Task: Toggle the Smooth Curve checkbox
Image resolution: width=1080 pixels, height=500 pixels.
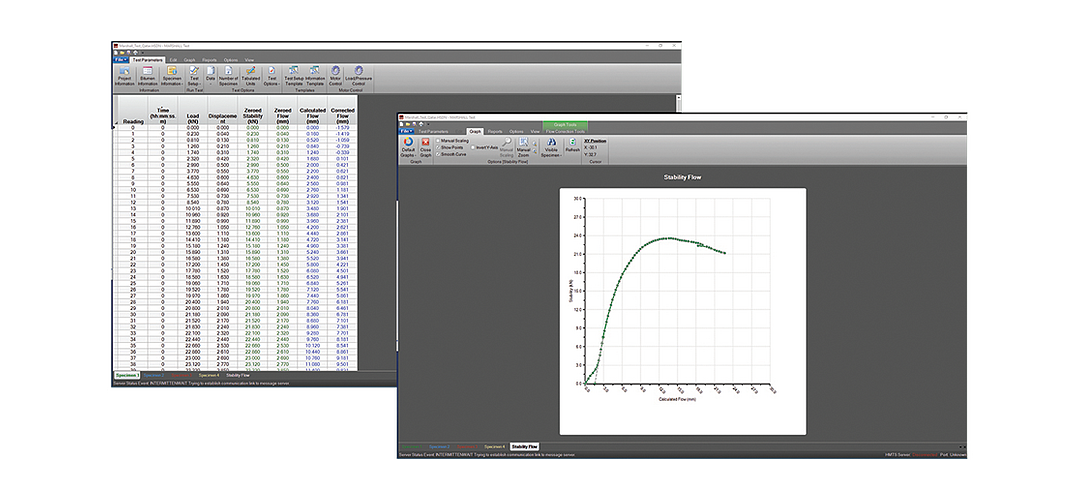Action: [x=438, y=154]
